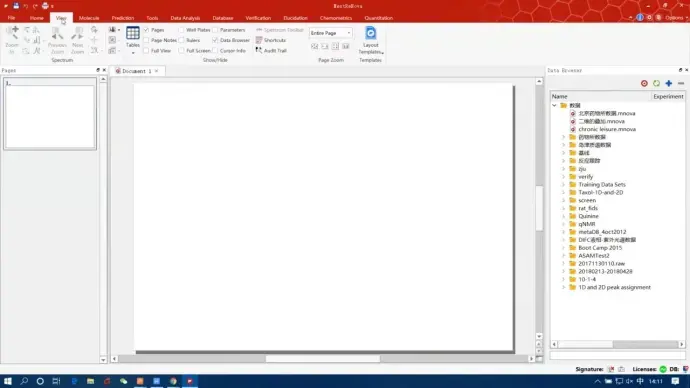This screenshot has width=690, height=388.
Task: Click the Options button
Action: click(675, 18)
